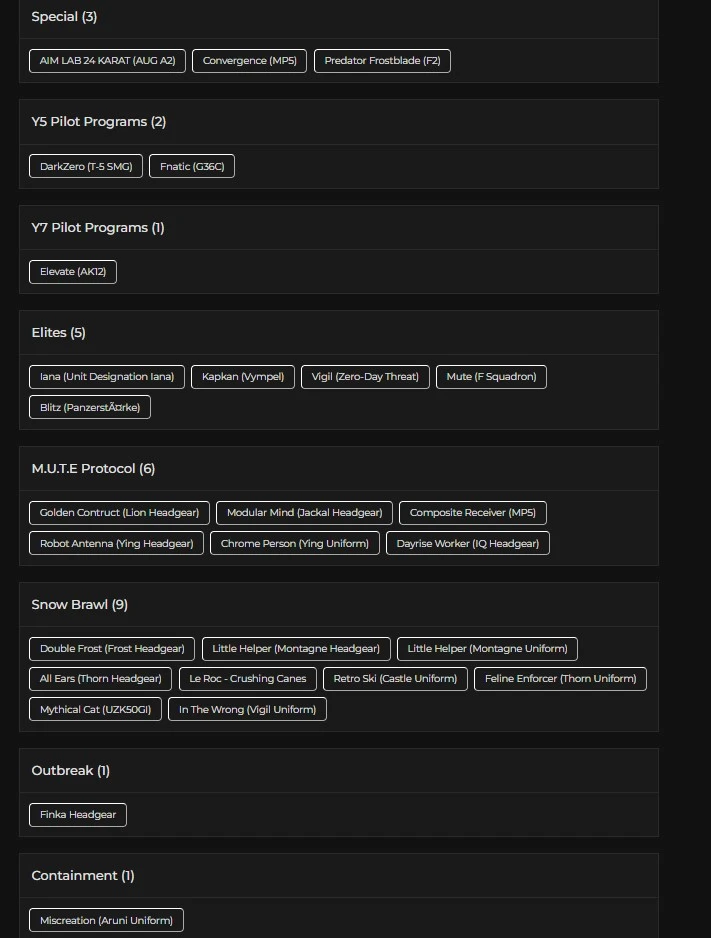Select Le Roc - Crushing Canes tag

pyautogui.click(x=248, y=679)
